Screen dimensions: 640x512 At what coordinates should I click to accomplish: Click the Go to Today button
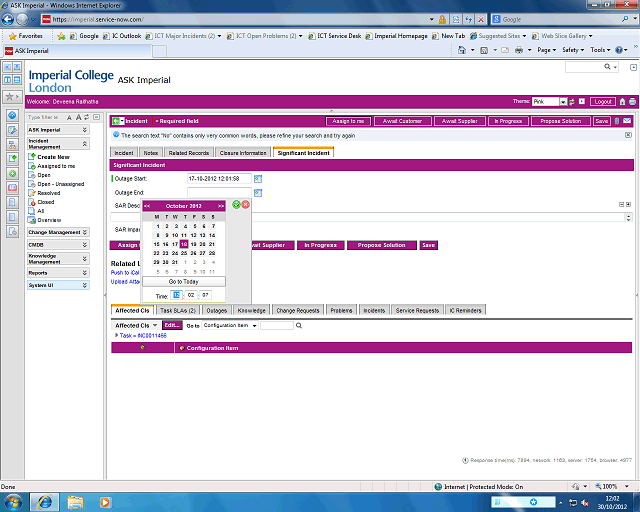183,282
